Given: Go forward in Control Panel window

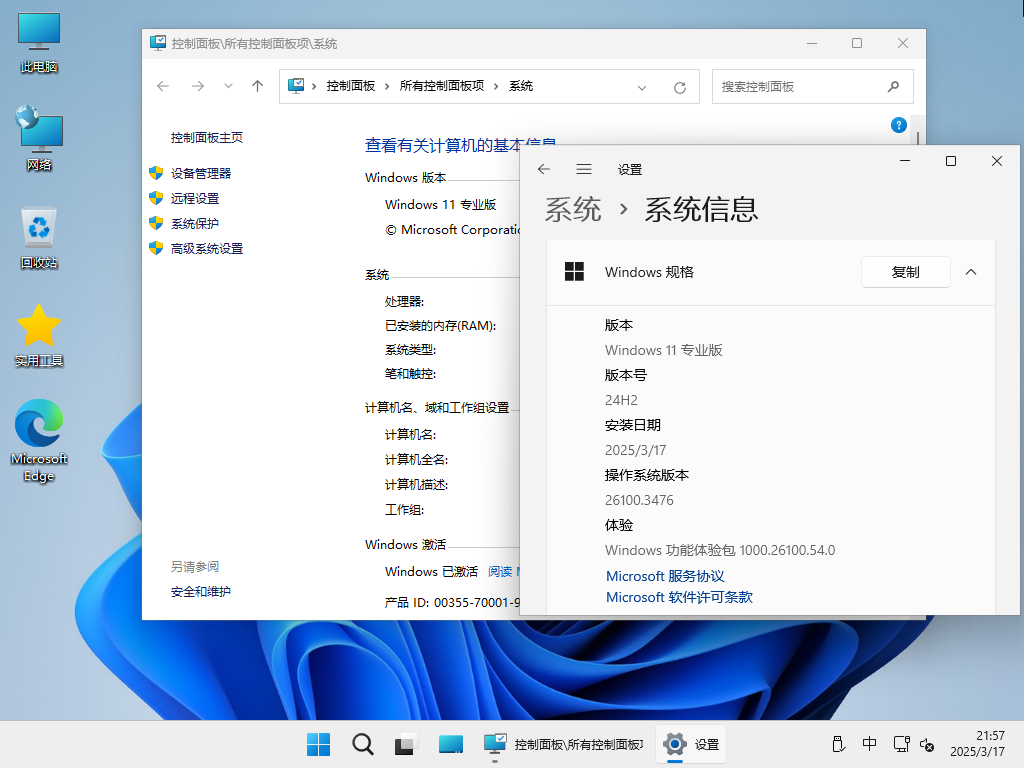Looking at the screenshot, I should coord(198,86).
